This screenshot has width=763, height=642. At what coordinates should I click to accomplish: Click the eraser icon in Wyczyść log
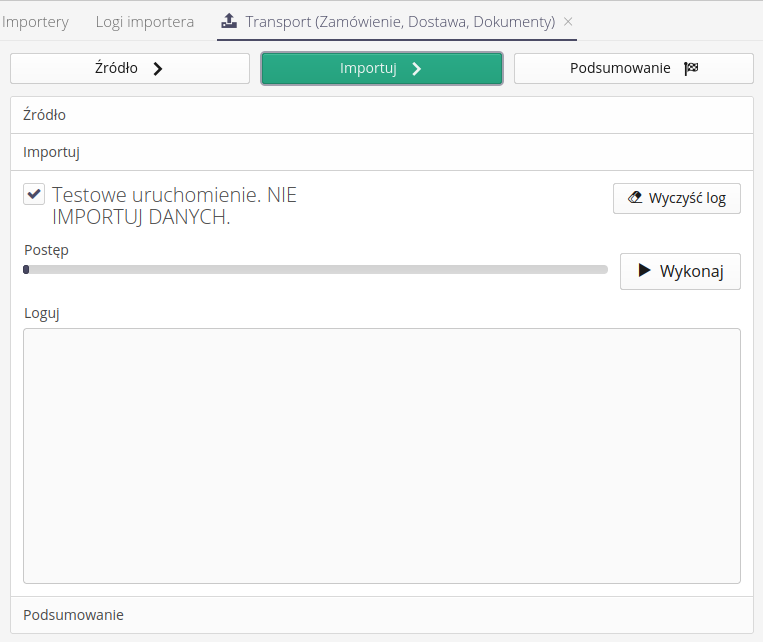coord(634,198)
